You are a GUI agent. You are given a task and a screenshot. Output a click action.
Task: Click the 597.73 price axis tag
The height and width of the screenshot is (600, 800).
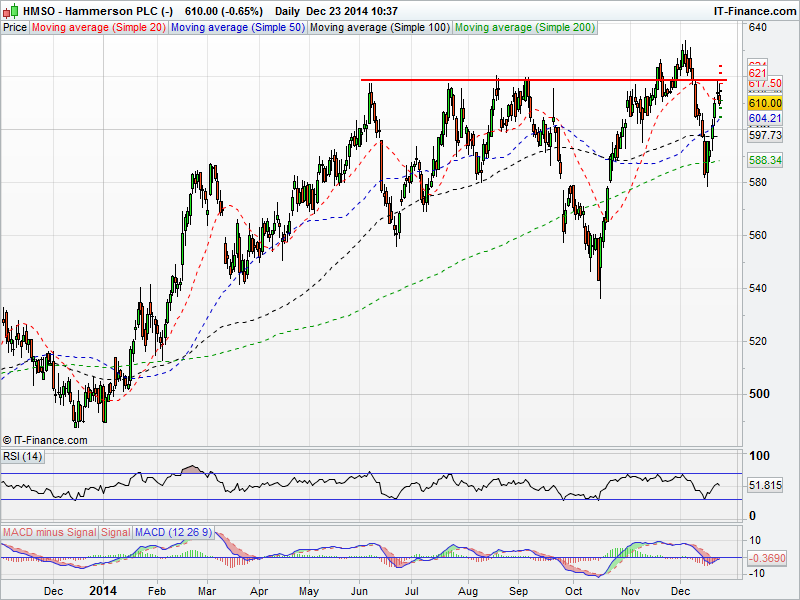tap(764, 135)
